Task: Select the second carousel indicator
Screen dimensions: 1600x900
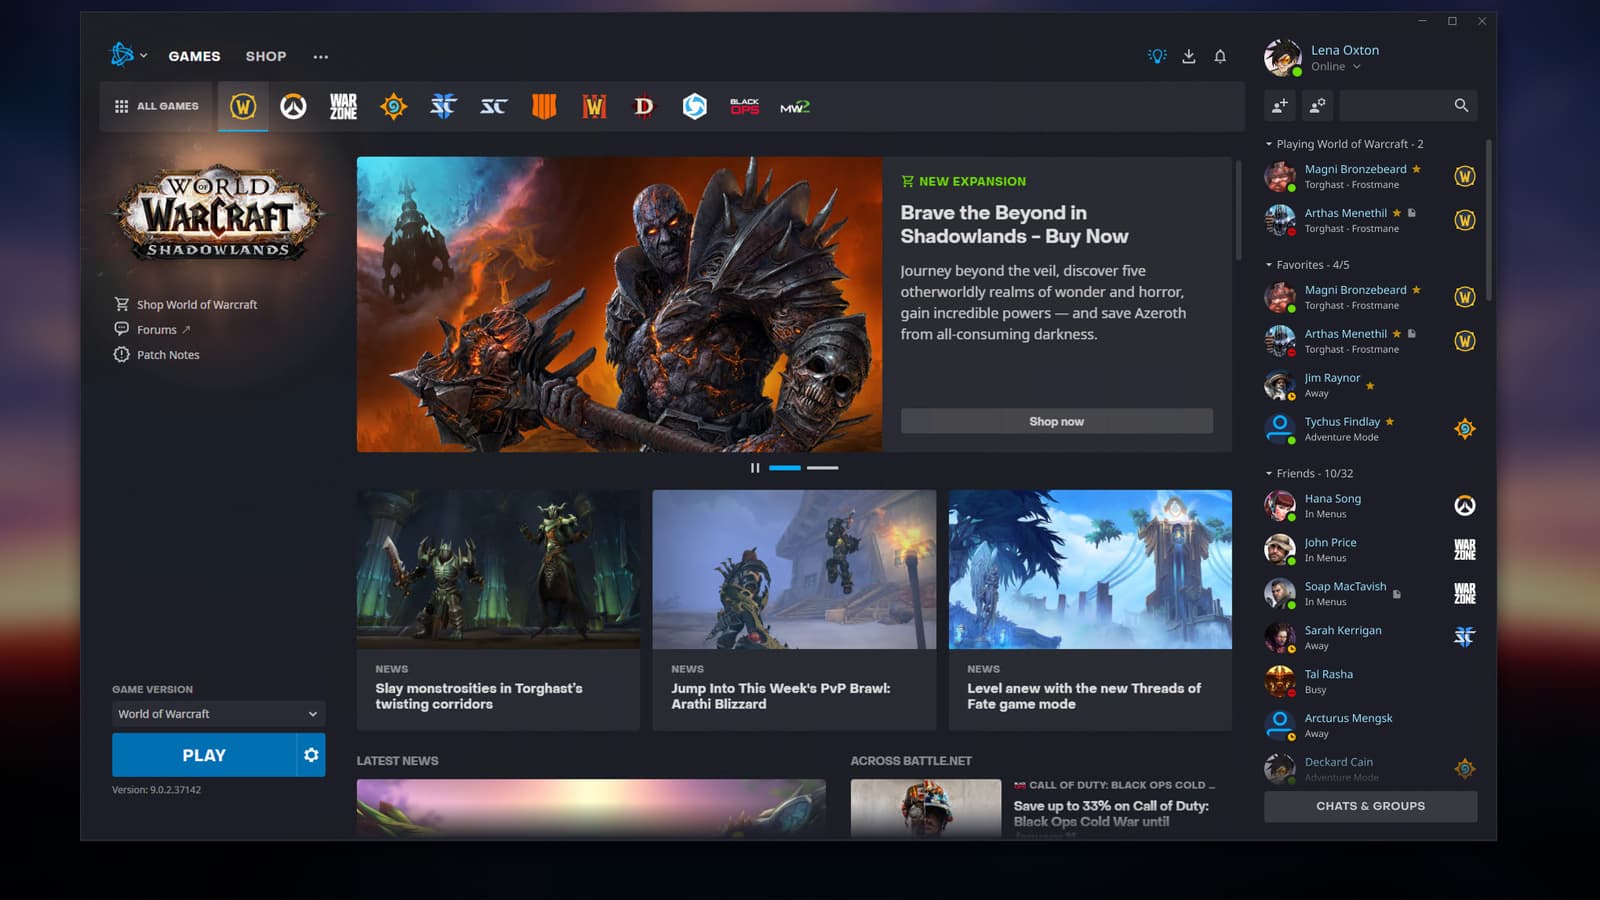Action: click(x=823, y=468)
